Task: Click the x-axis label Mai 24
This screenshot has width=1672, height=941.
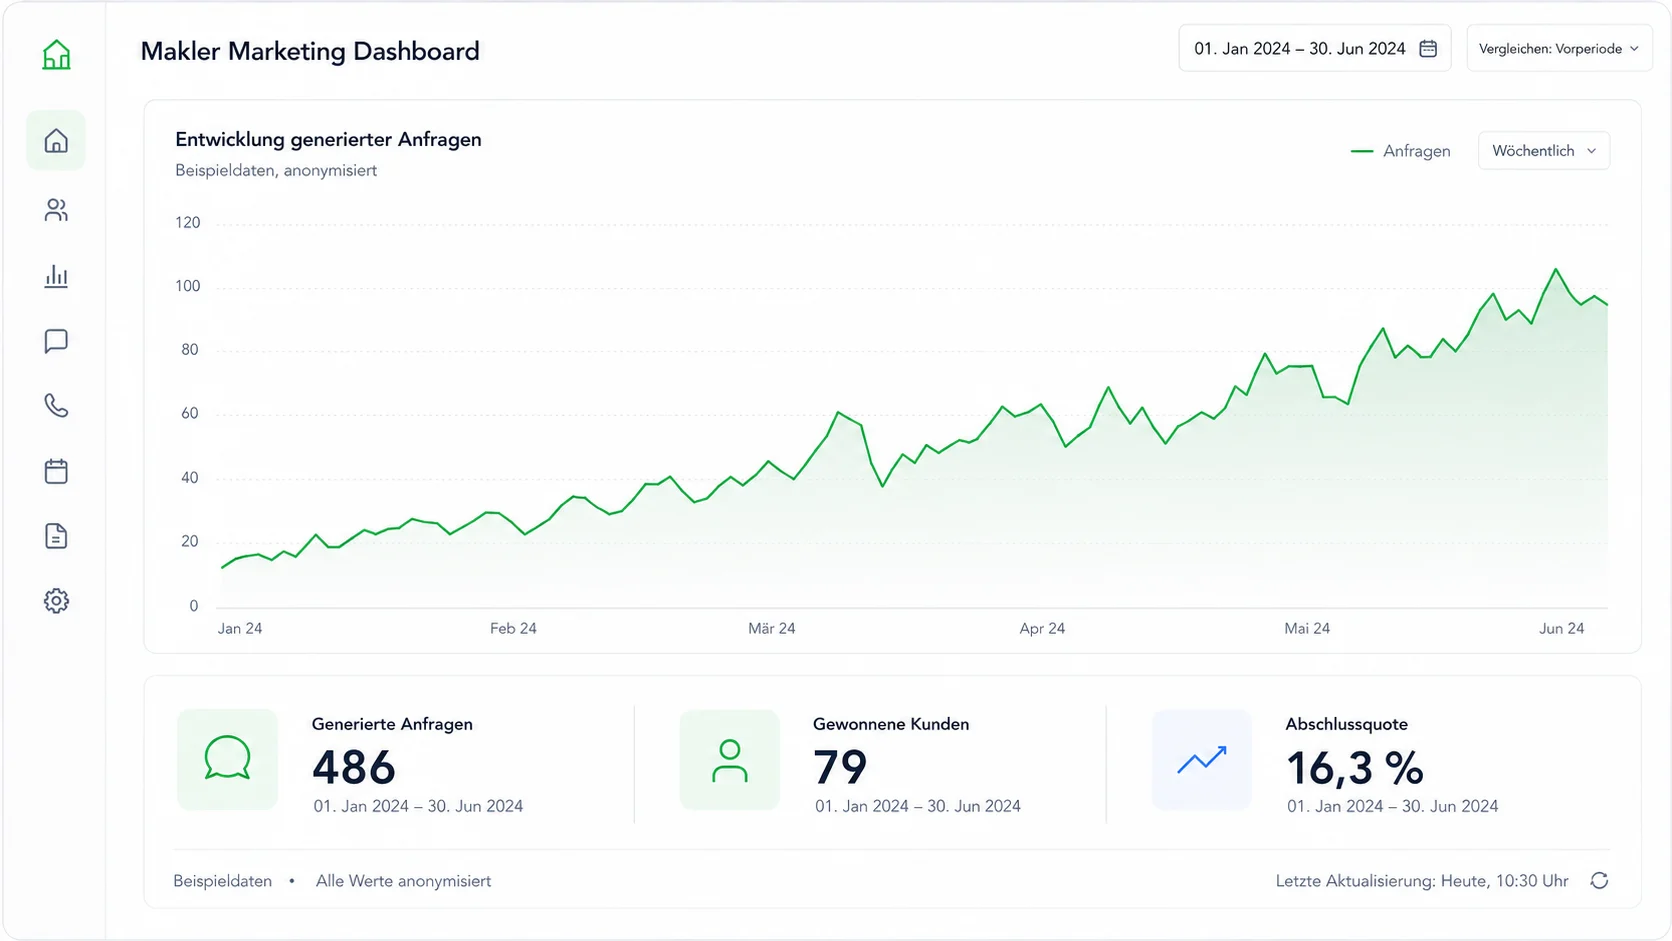Action: point(1307,628)
